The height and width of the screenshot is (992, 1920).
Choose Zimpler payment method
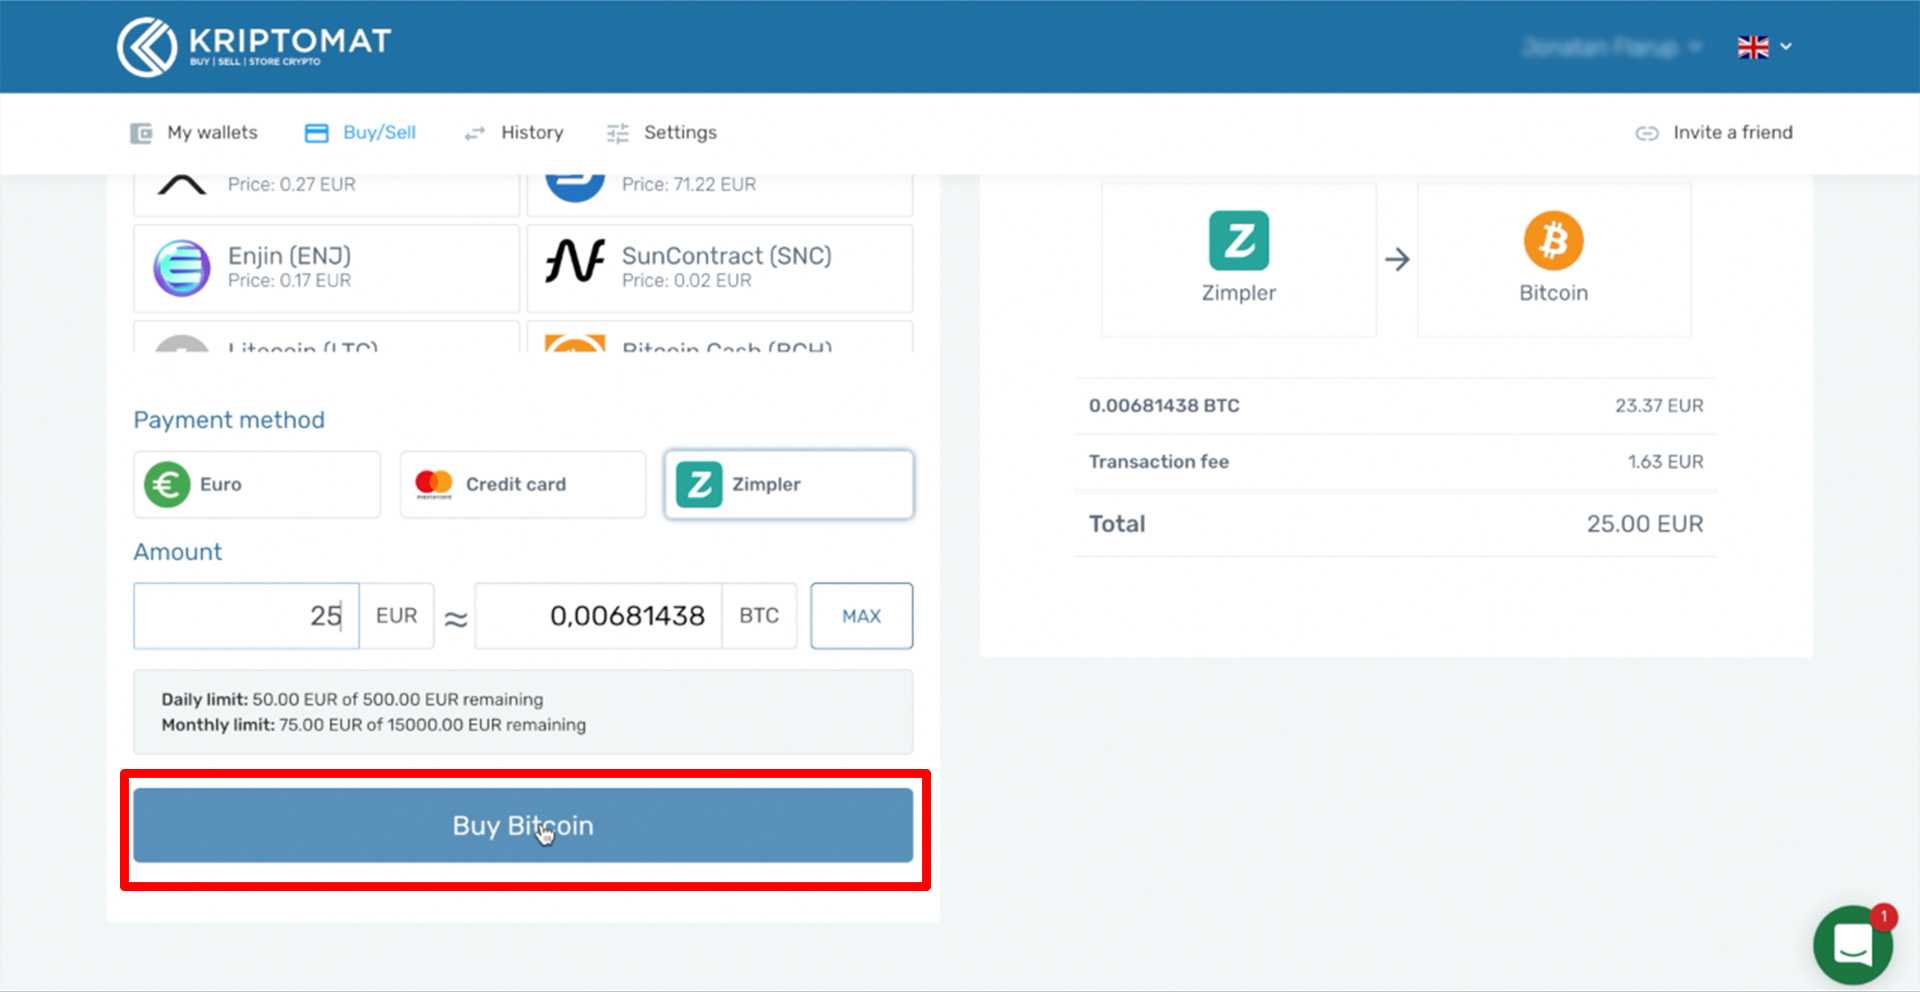tap(789, 484)
